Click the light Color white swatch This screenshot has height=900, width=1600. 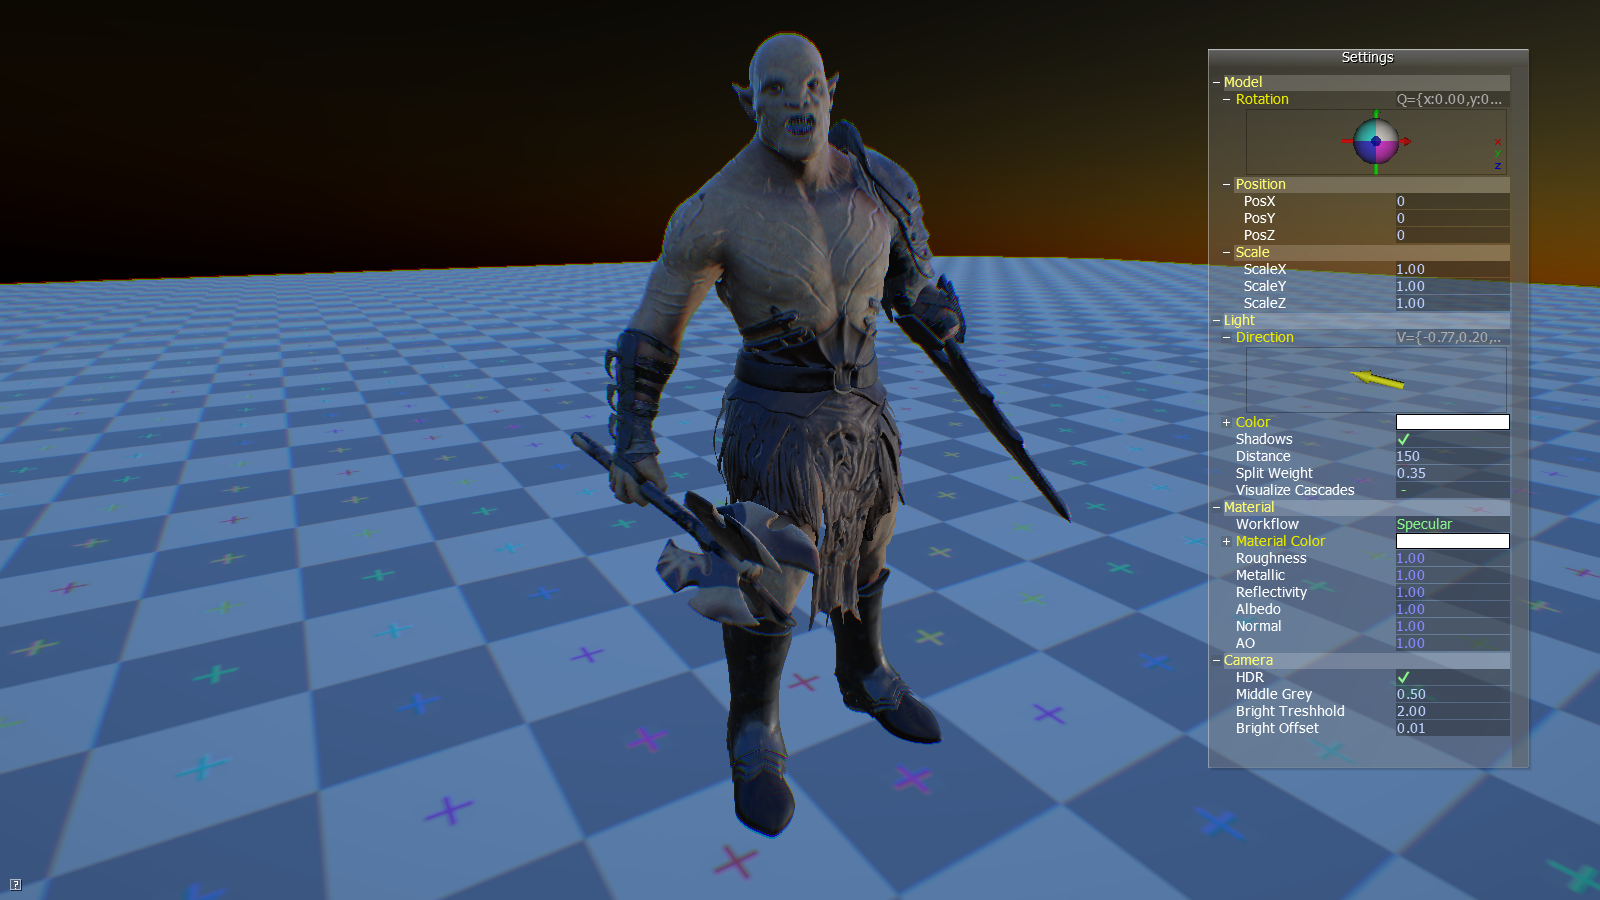[1453, 422]
